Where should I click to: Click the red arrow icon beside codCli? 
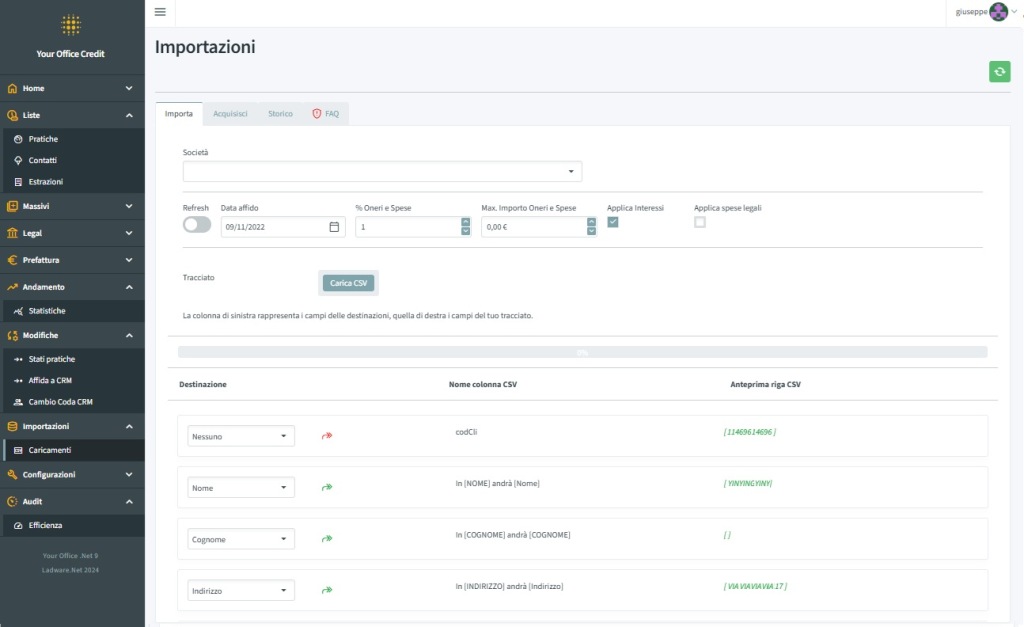coord(327,436)
